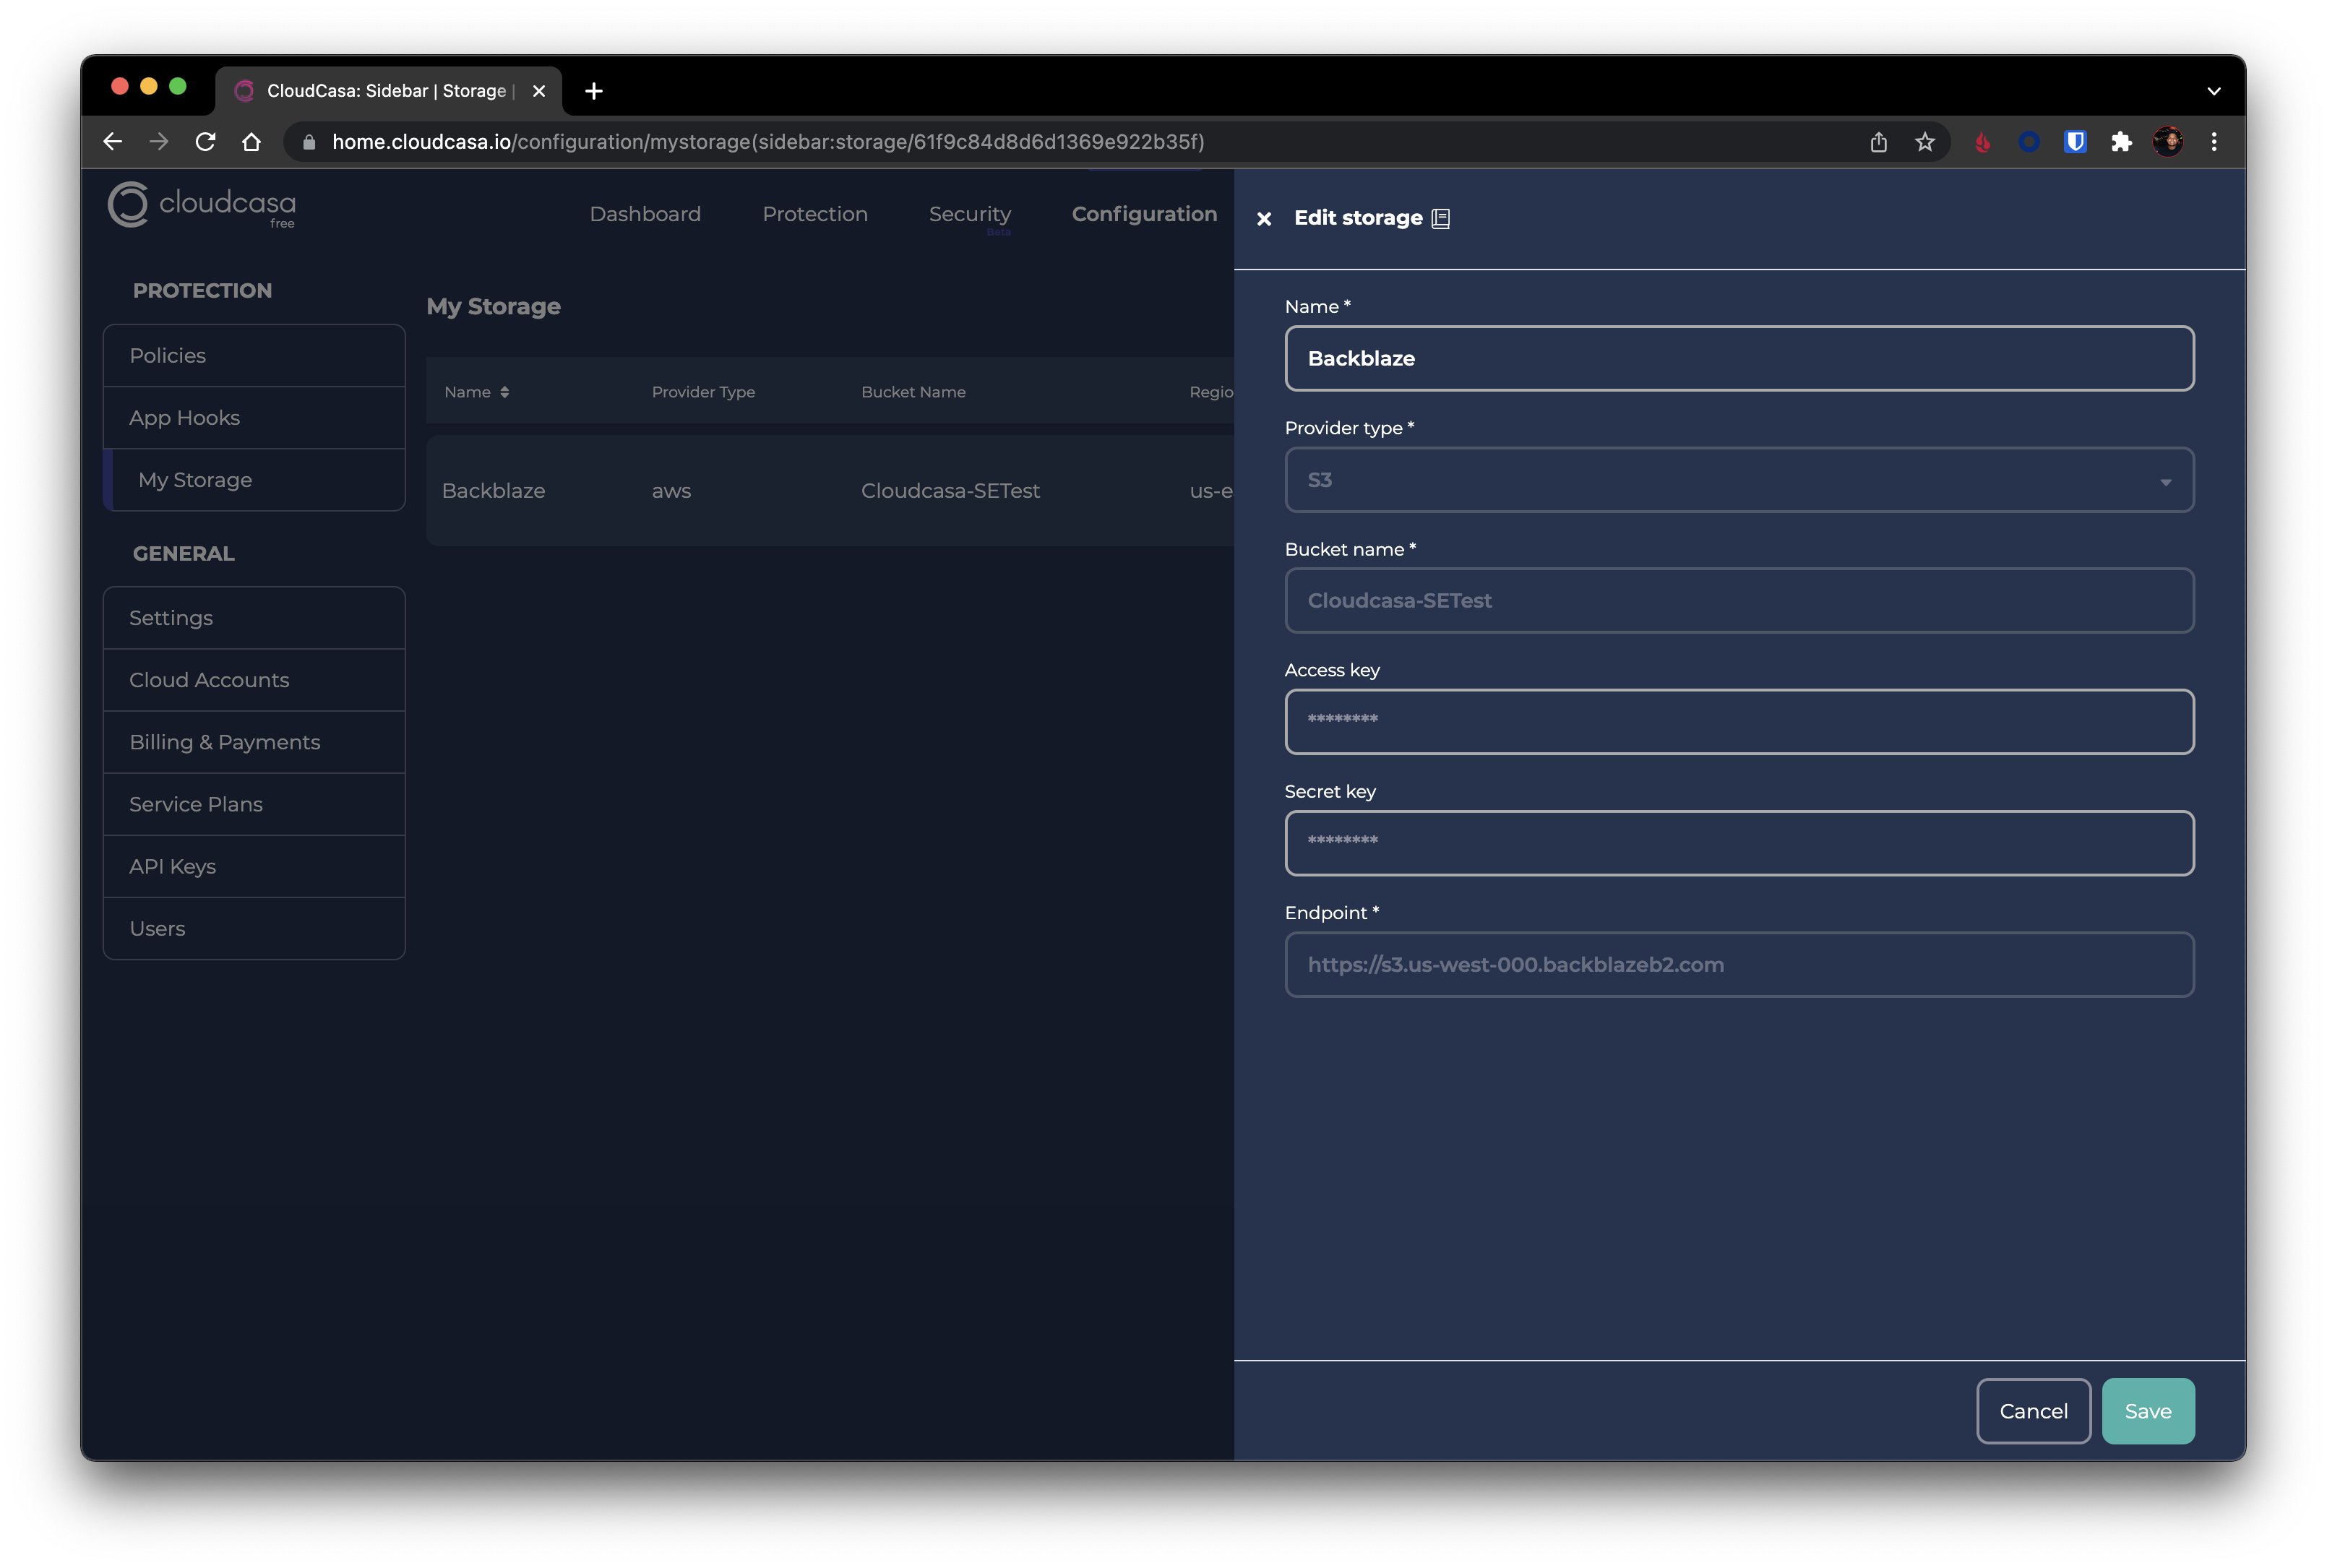Open Users in the sidebar
This screenshot has height=1568, width=2327.
pos(254,928)
